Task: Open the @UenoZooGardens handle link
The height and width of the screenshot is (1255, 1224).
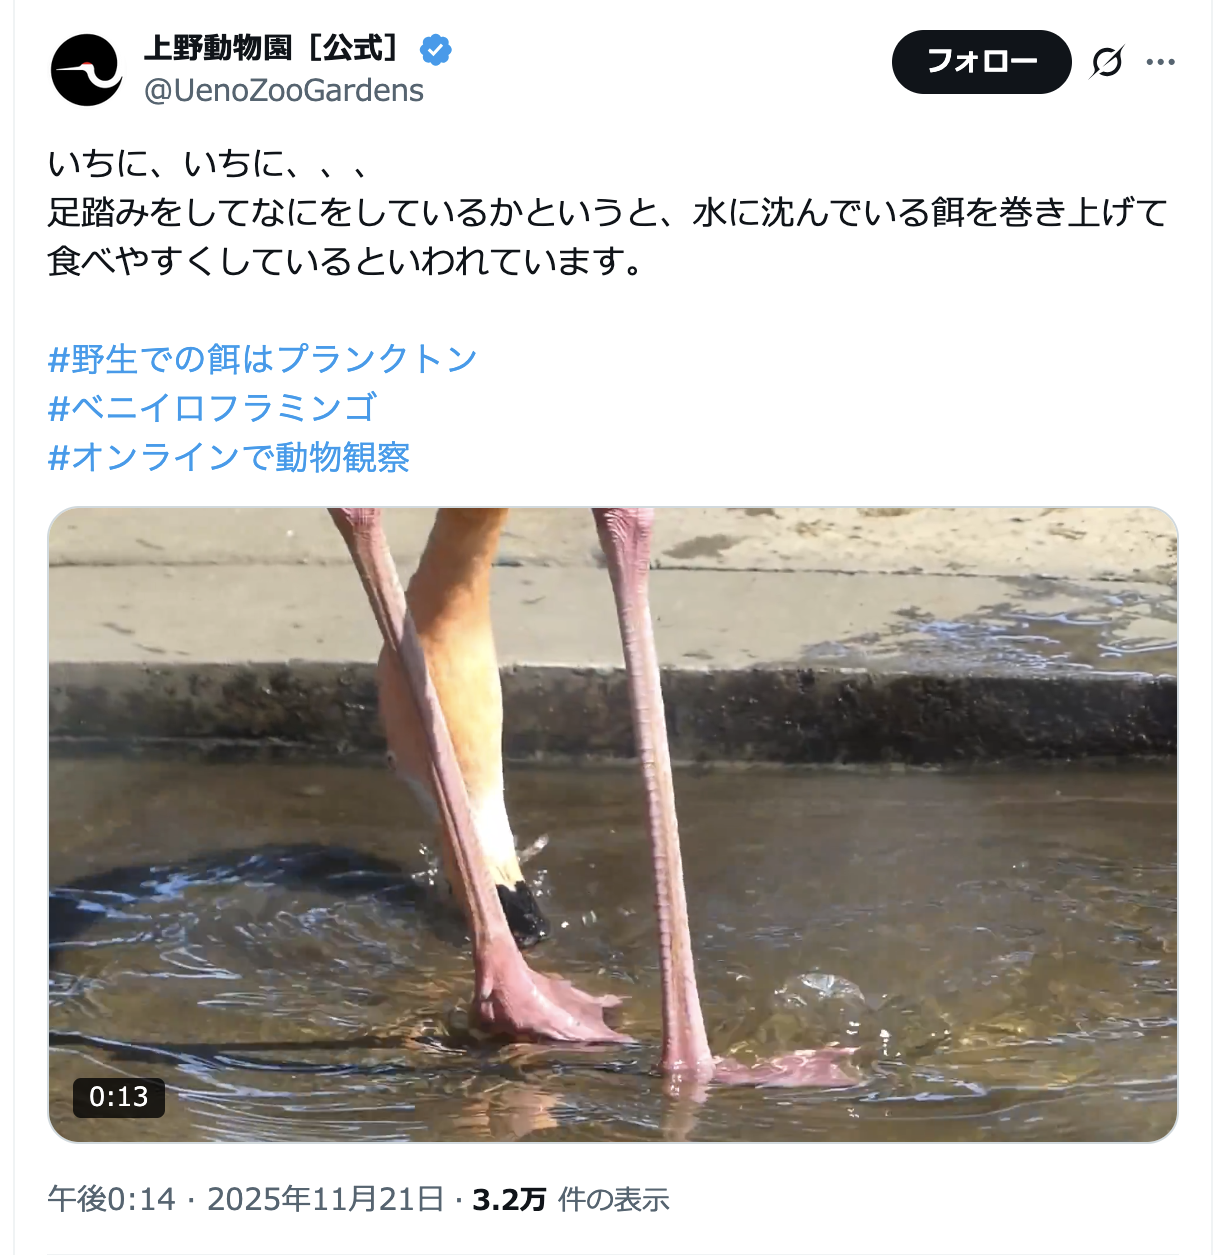Action: (284, 91)
